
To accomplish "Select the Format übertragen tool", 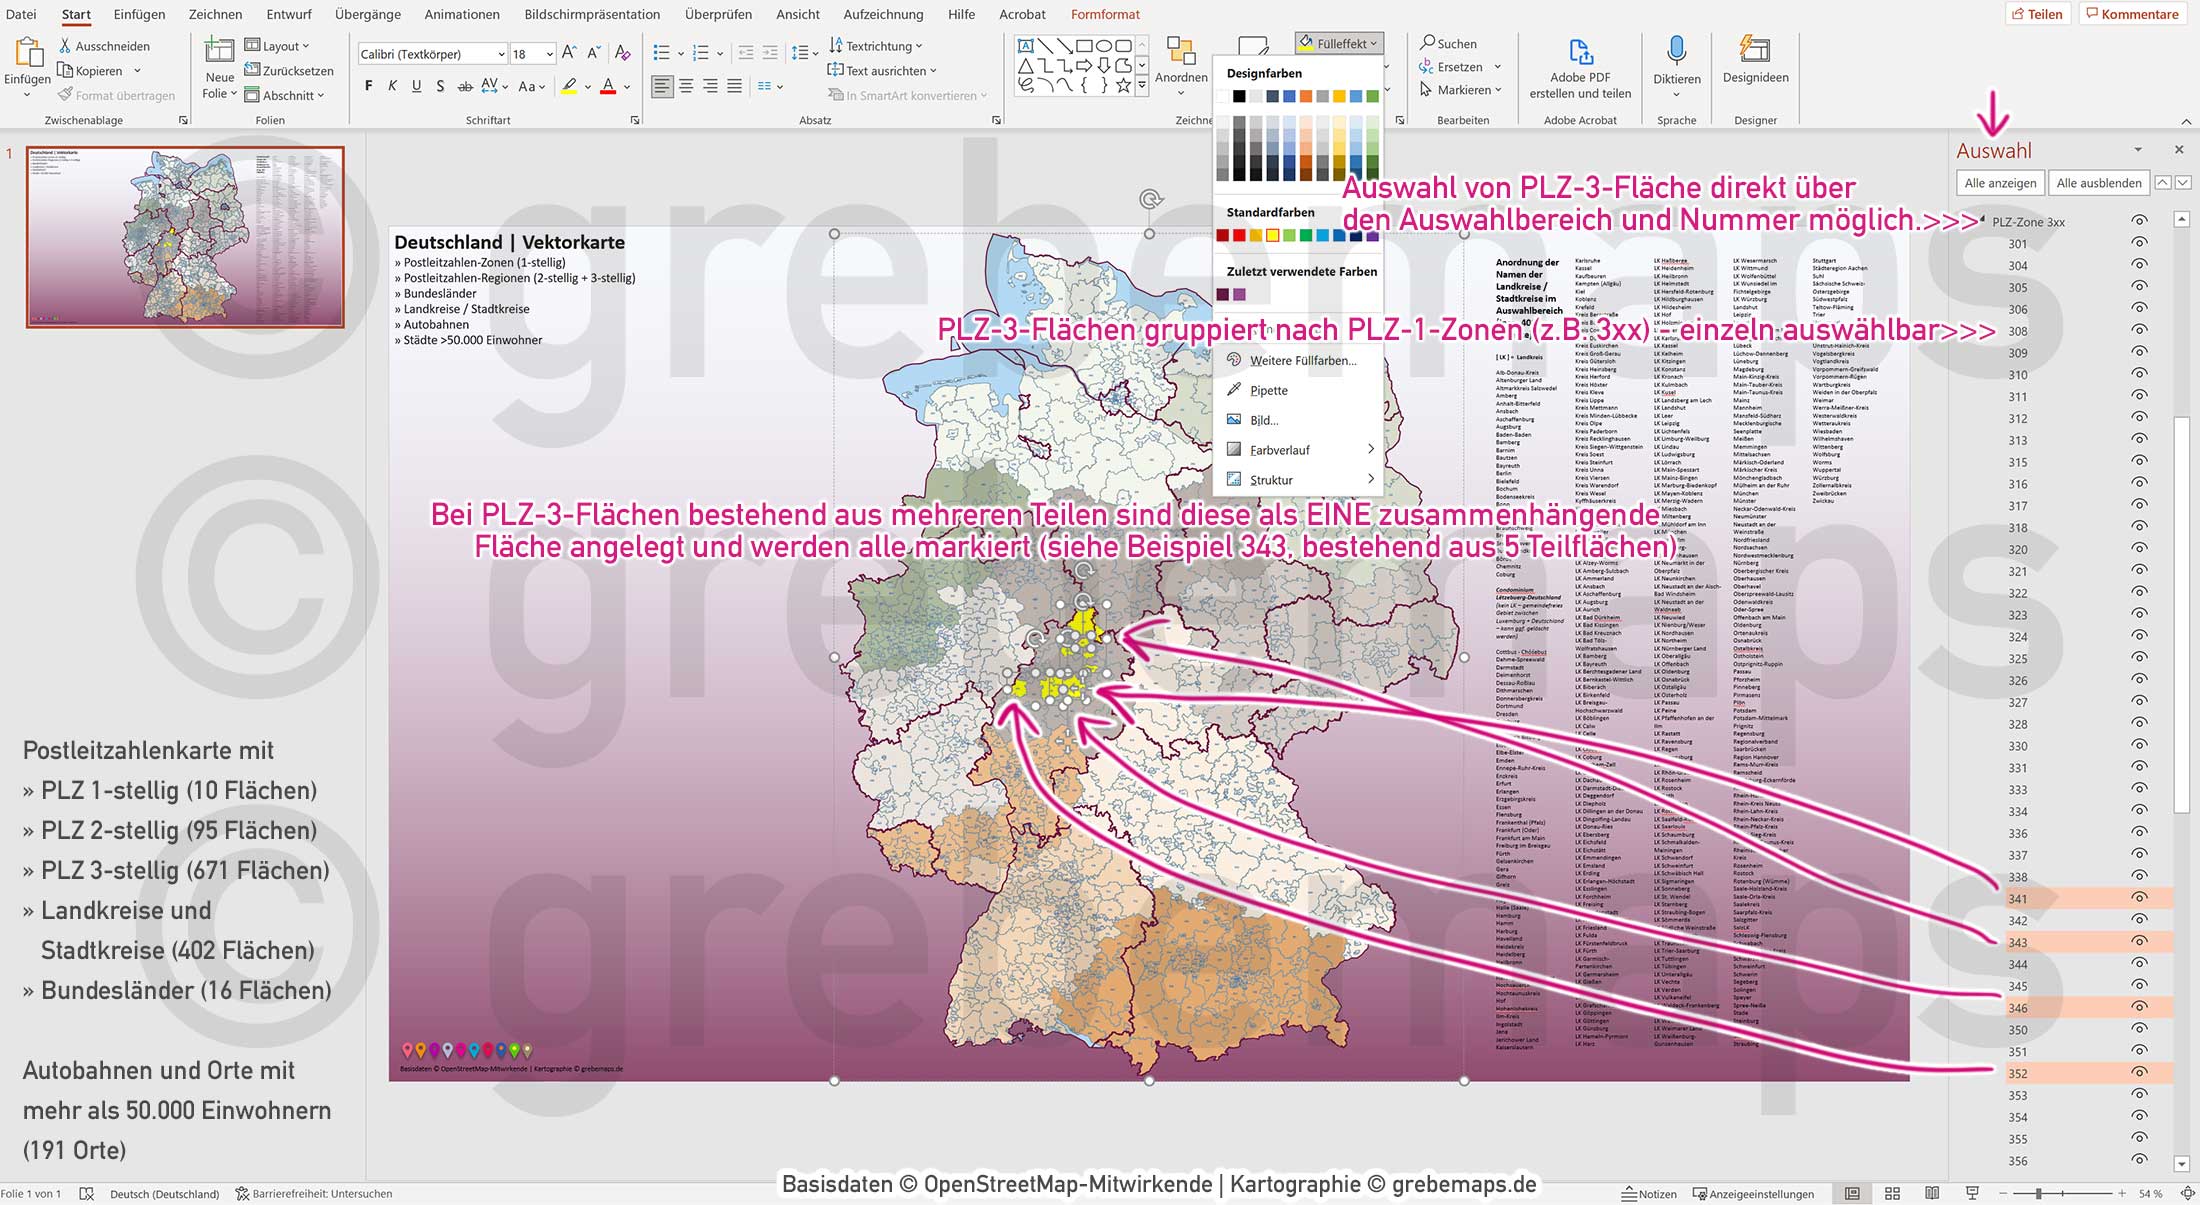I will tap(118, 94).
